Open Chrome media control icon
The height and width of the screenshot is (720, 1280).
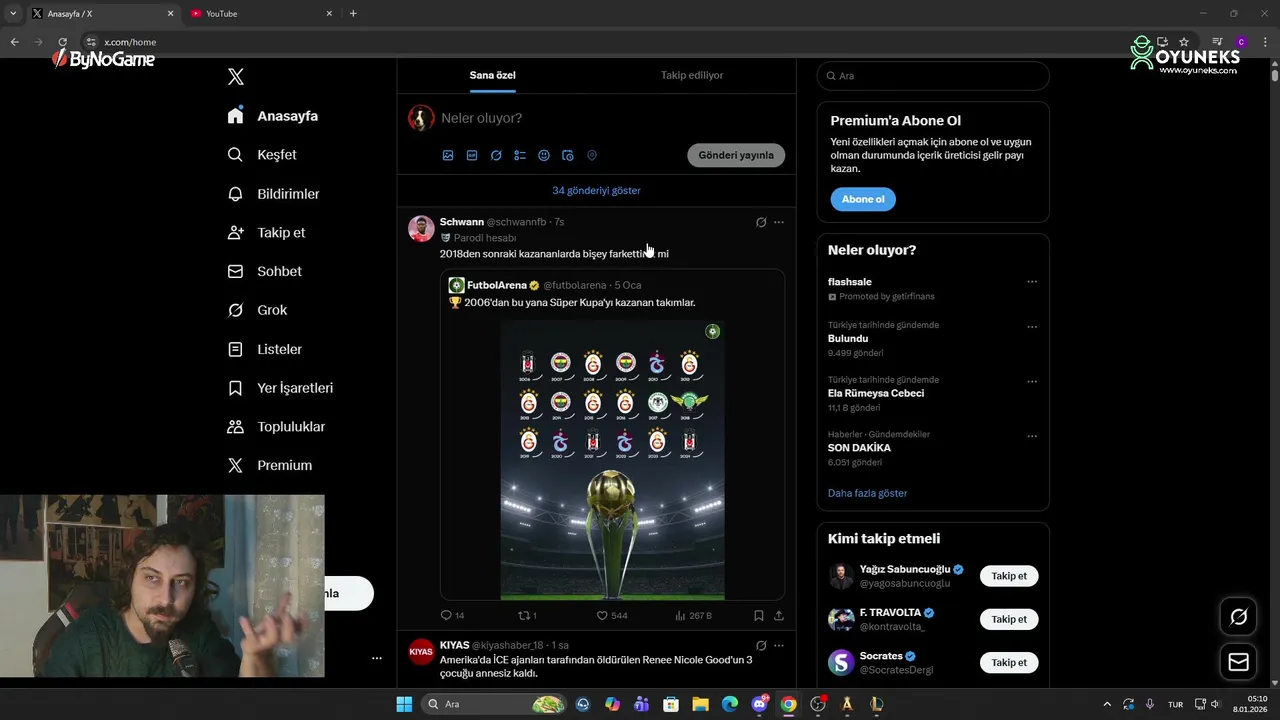click(1218, 42)
